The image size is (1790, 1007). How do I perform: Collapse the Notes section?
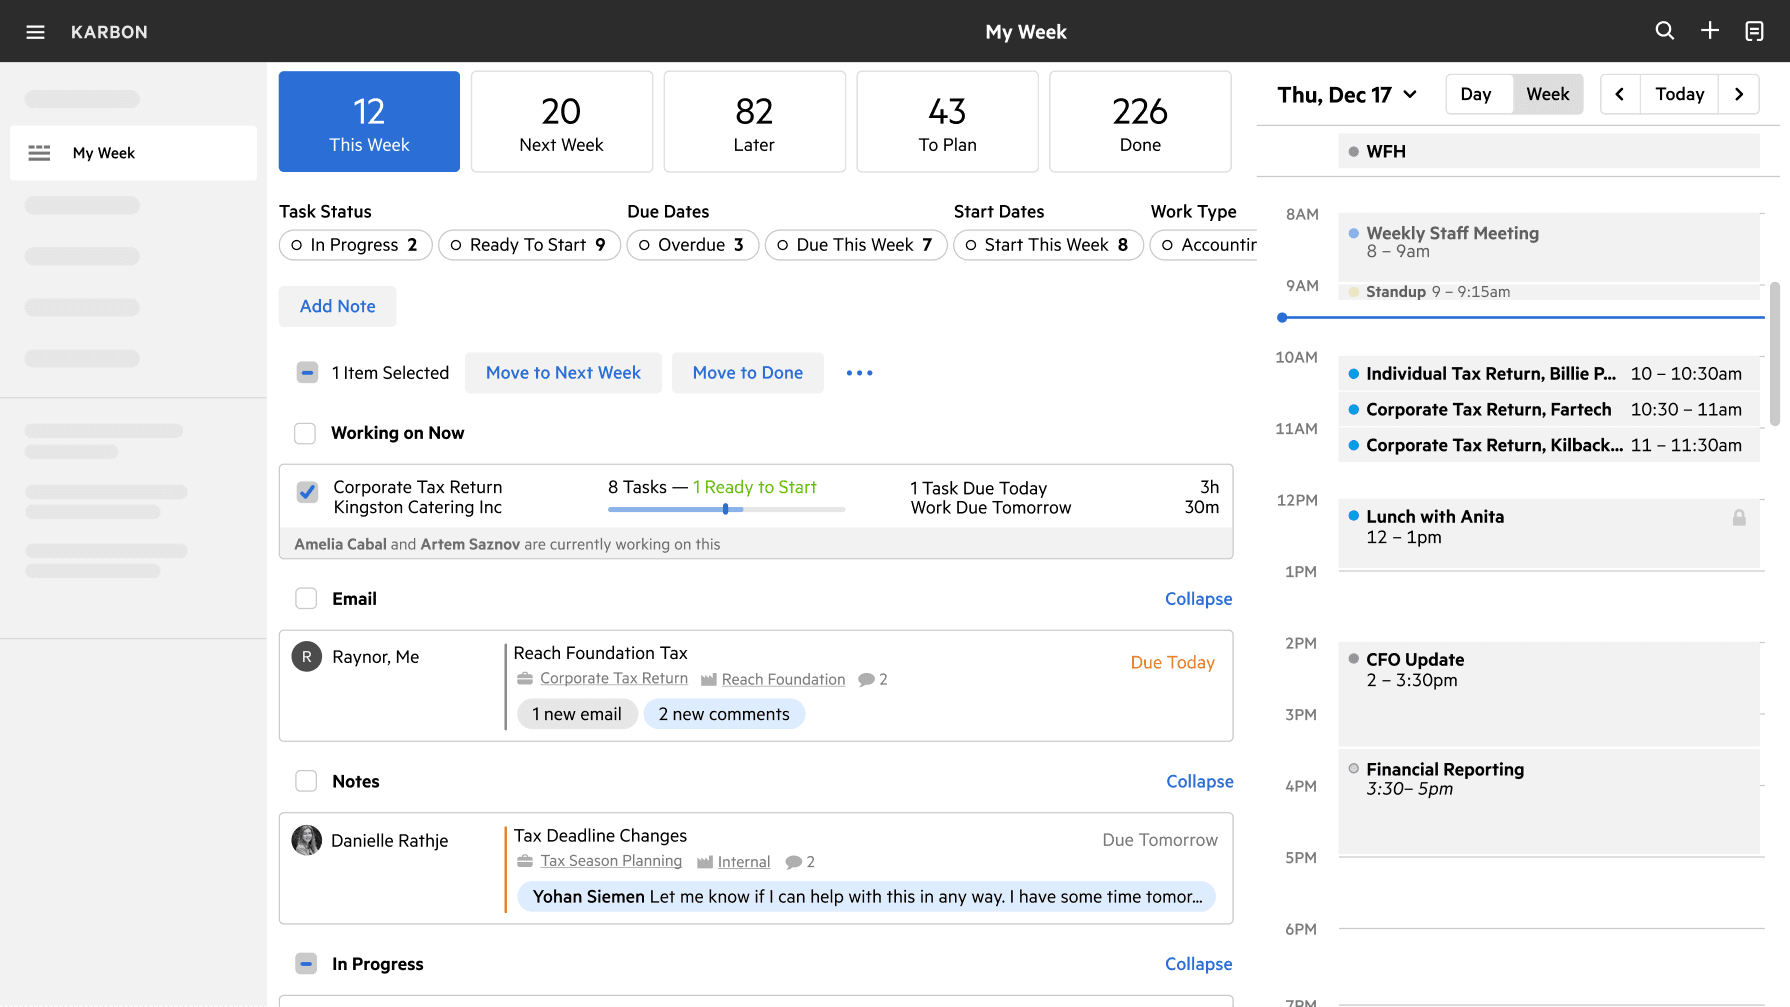pos(1199,782)
